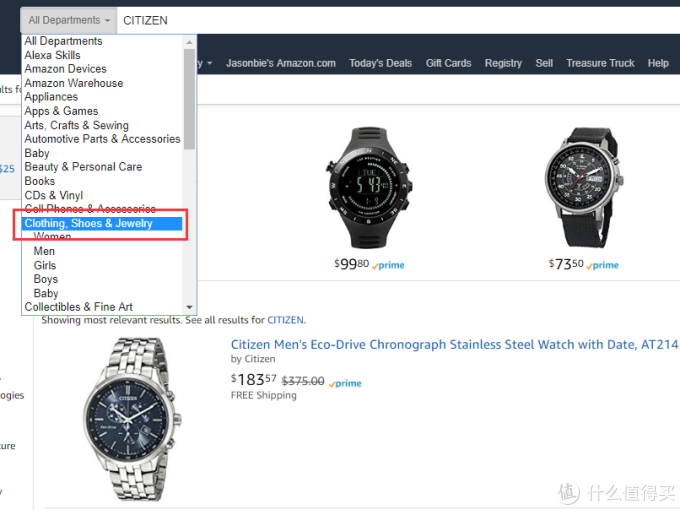Choose Beauty & Personal Care
The height and width of the screenshot is (510, 680).
click(83, 167)
